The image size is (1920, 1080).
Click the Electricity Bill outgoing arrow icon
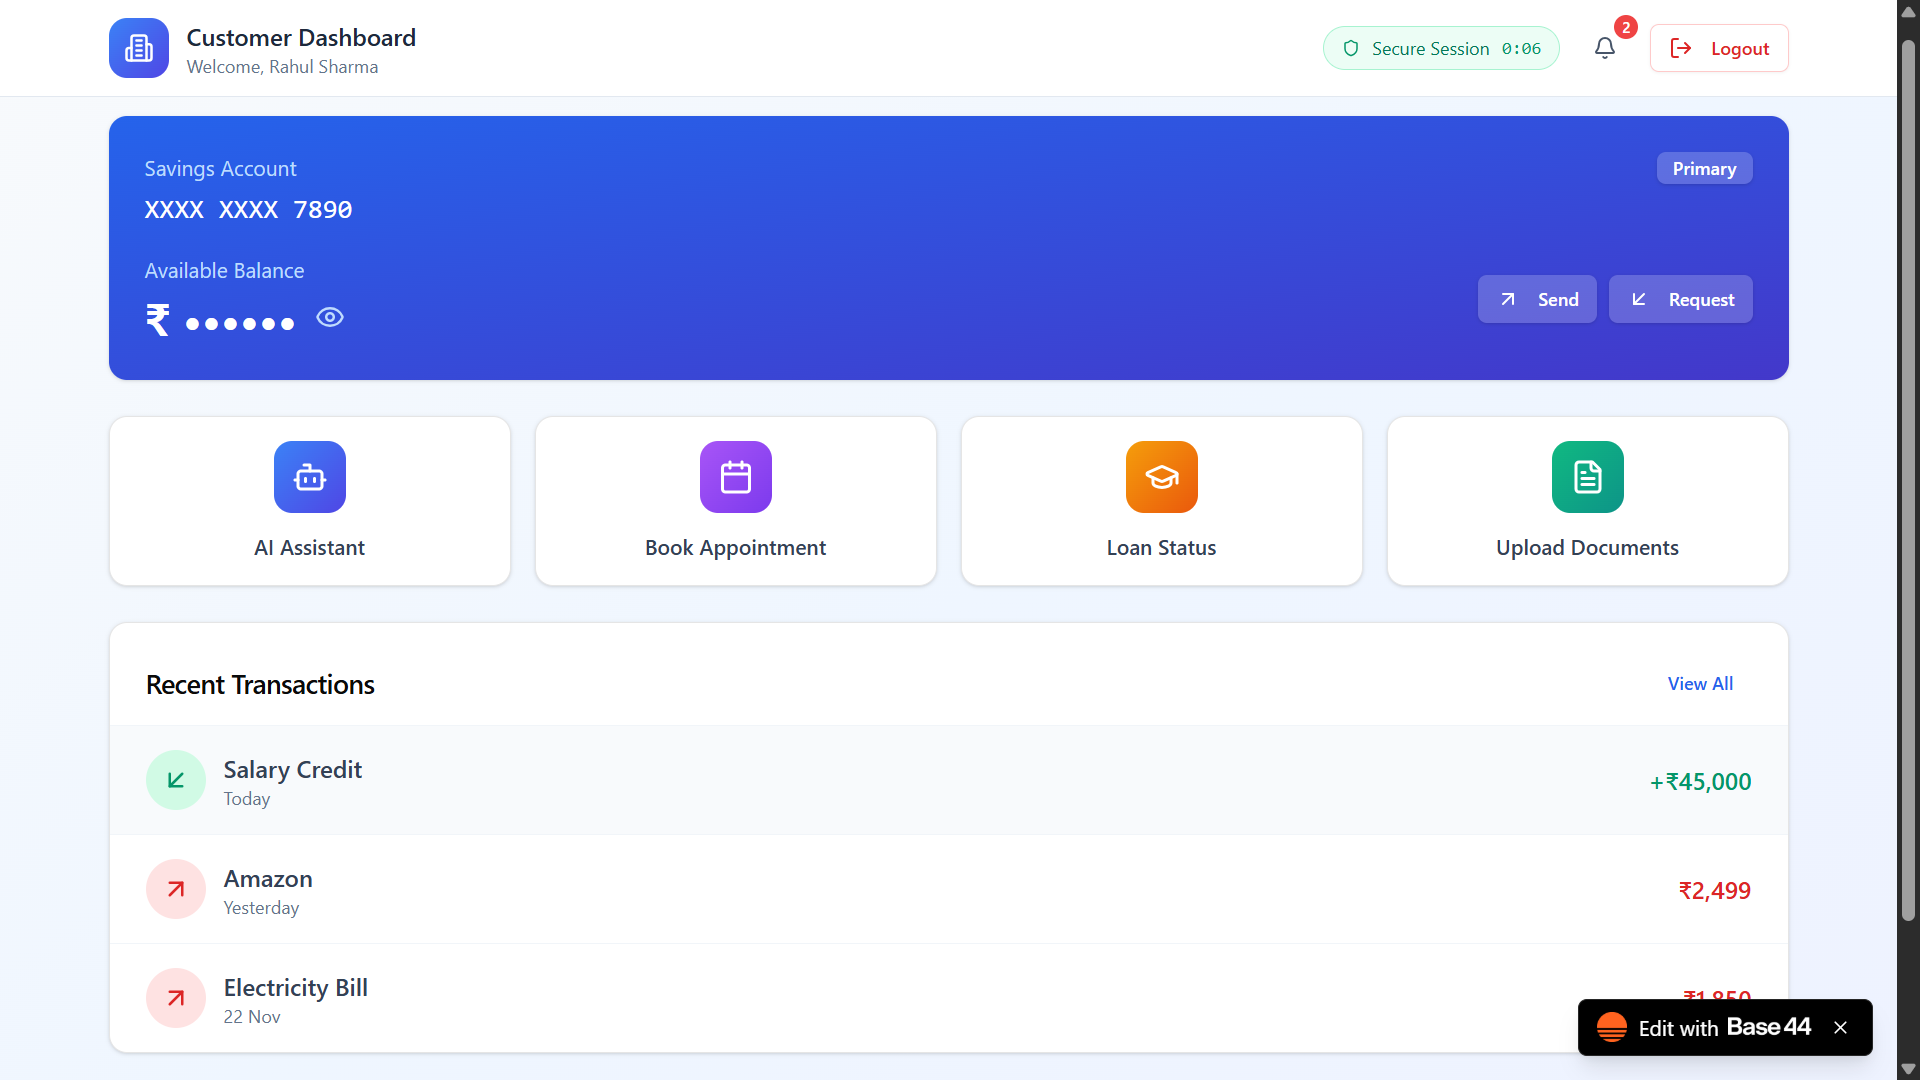pos(176,998)
